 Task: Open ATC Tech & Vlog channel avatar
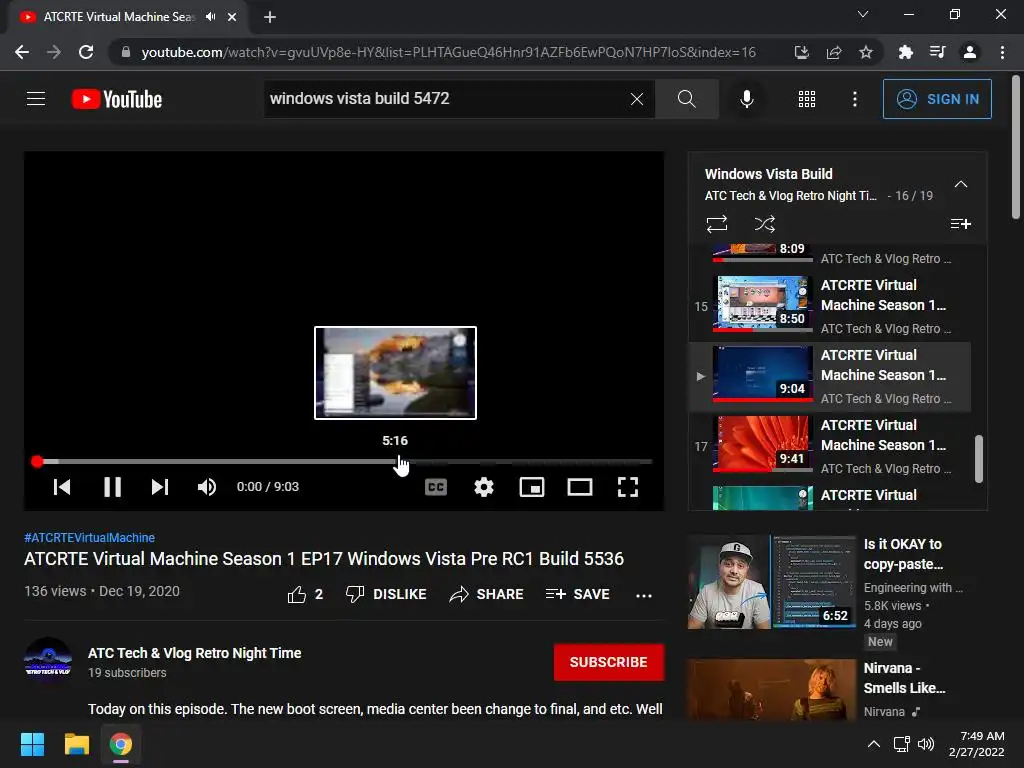click(48, 660)
